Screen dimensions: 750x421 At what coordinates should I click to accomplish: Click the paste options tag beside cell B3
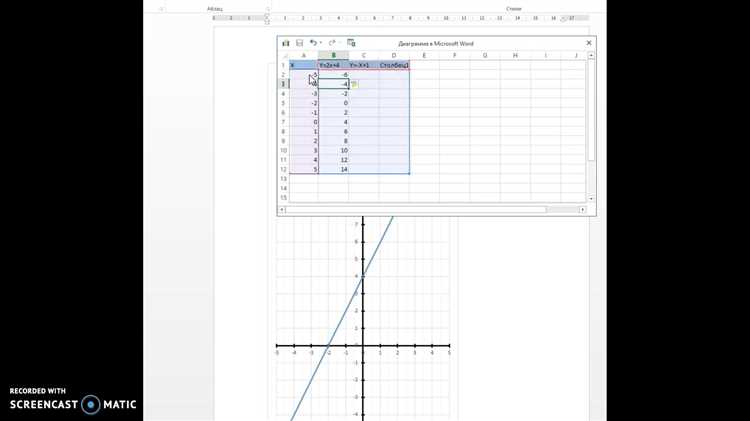[x=354, y=85]
